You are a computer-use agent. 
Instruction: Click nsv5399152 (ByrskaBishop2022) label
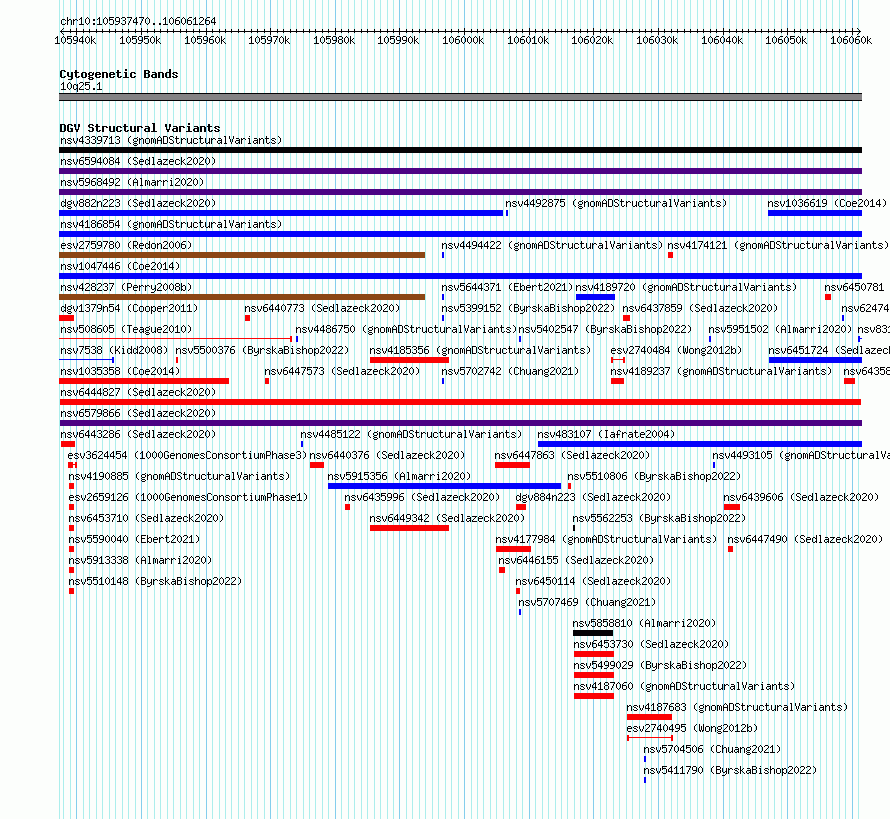click(528, 308)
